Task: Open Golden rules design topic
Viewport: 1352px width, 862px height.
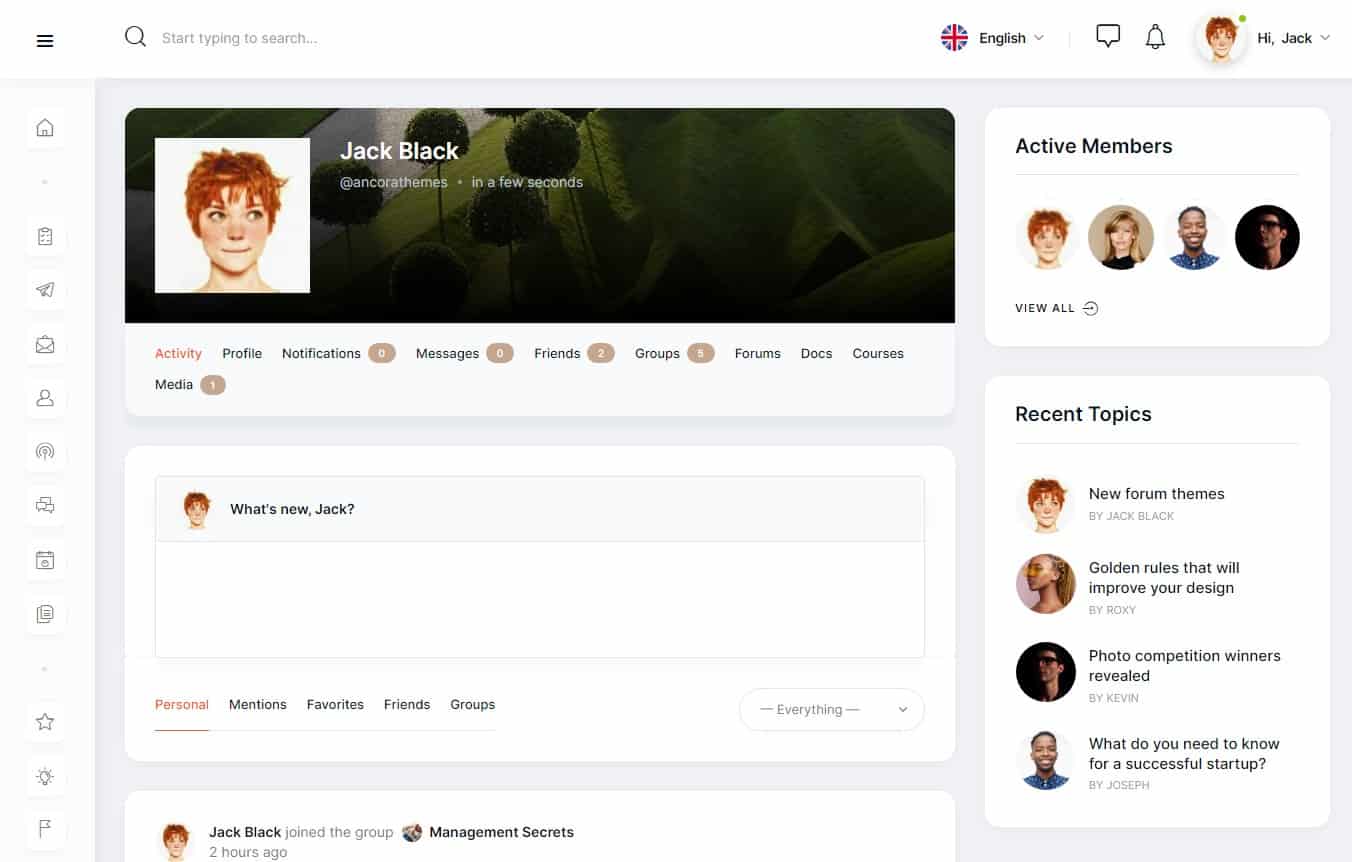Action: [1163, 578]
